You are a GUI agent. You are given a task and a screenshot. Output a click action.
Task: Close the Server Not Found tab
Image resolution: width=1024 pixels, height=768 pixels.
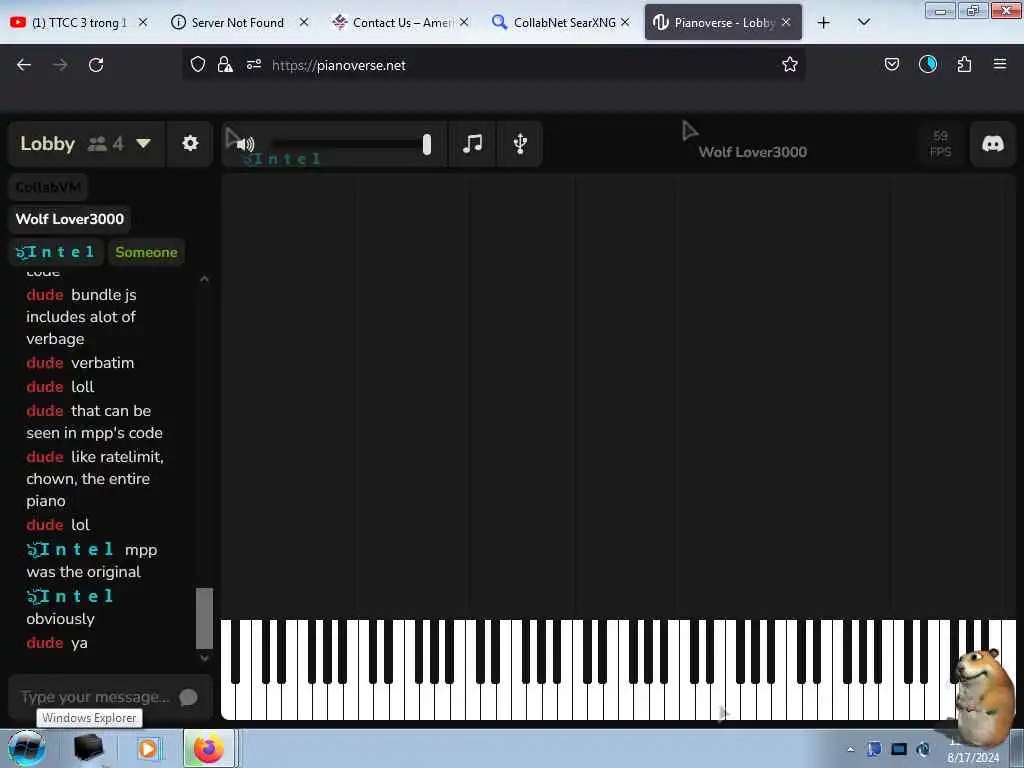[304, 22]
